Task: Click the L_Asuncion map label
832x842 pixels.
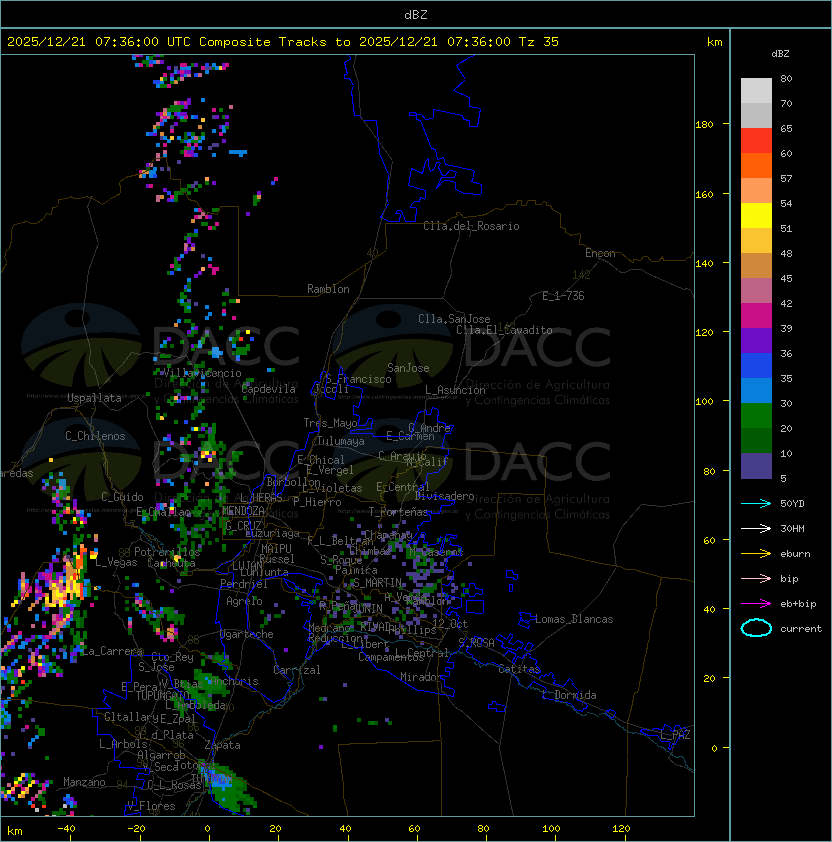Action: point(455,390)
